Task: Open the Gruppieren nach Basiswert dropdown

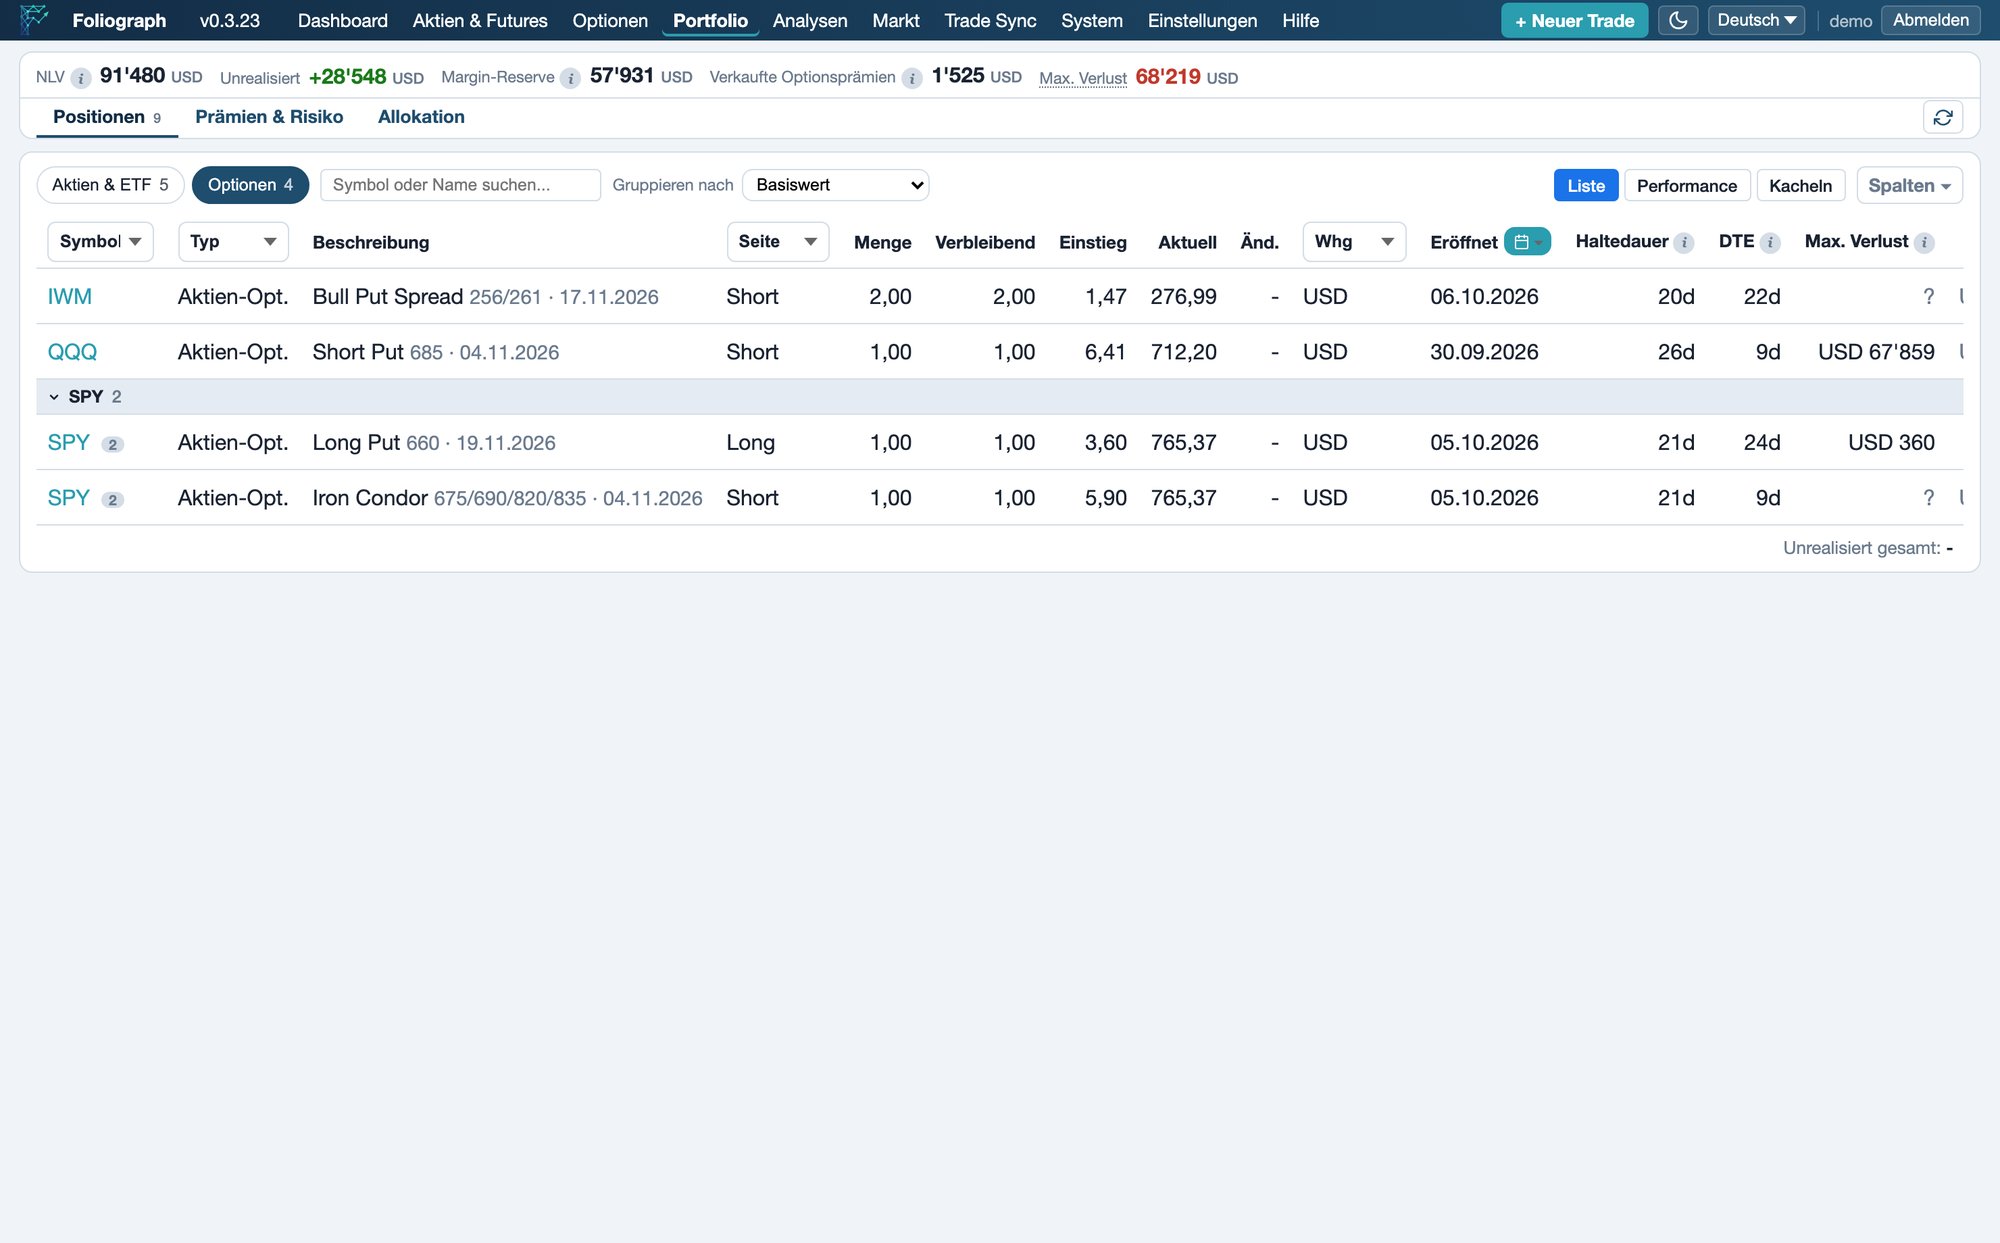Action: (x=836, y=185)
